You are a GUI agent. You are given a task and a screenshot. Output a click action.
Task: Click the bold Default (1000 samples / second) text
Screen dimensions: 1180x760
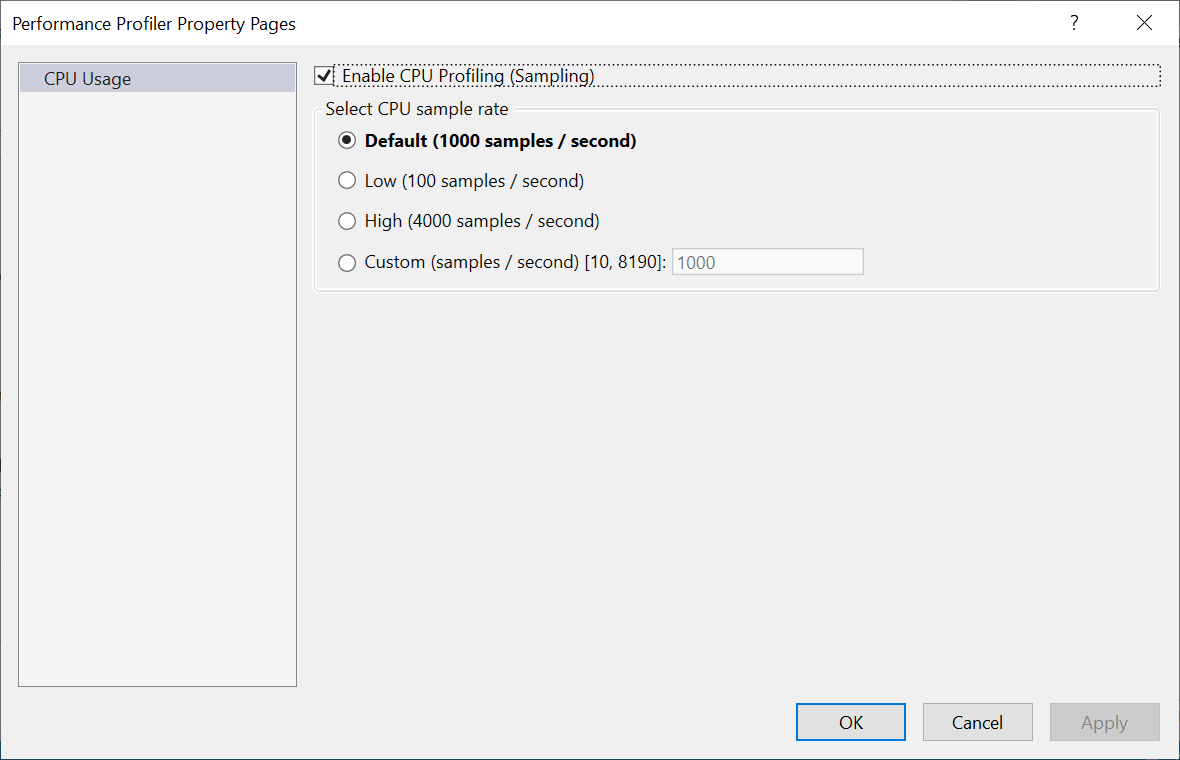[500, 141]
